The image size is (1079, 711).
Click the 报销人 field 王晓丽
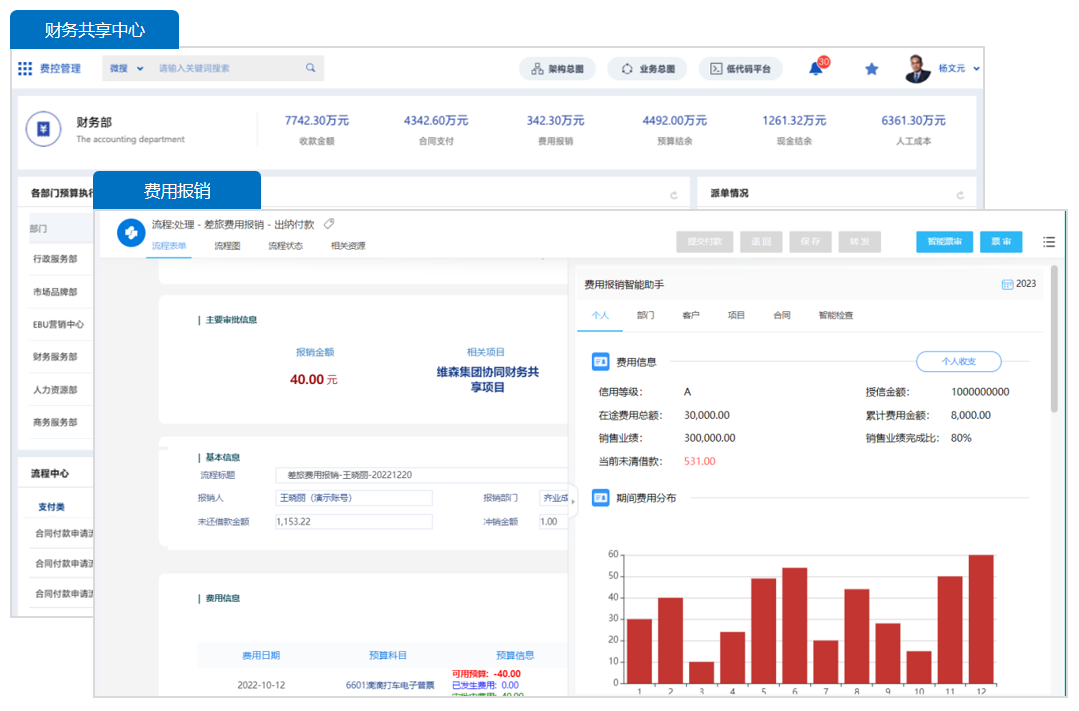[354, 498]
